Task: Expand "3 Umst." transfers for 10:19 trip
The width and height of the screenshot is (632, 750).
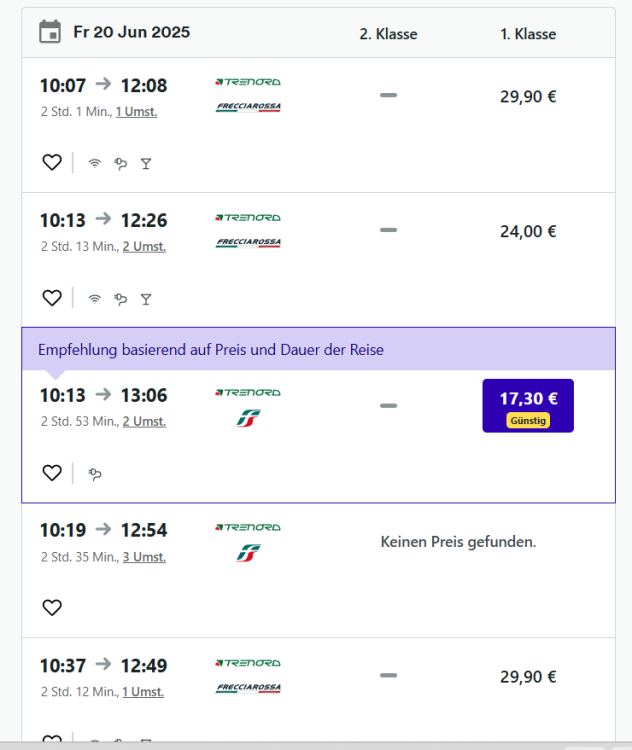Action: point(144,557)
